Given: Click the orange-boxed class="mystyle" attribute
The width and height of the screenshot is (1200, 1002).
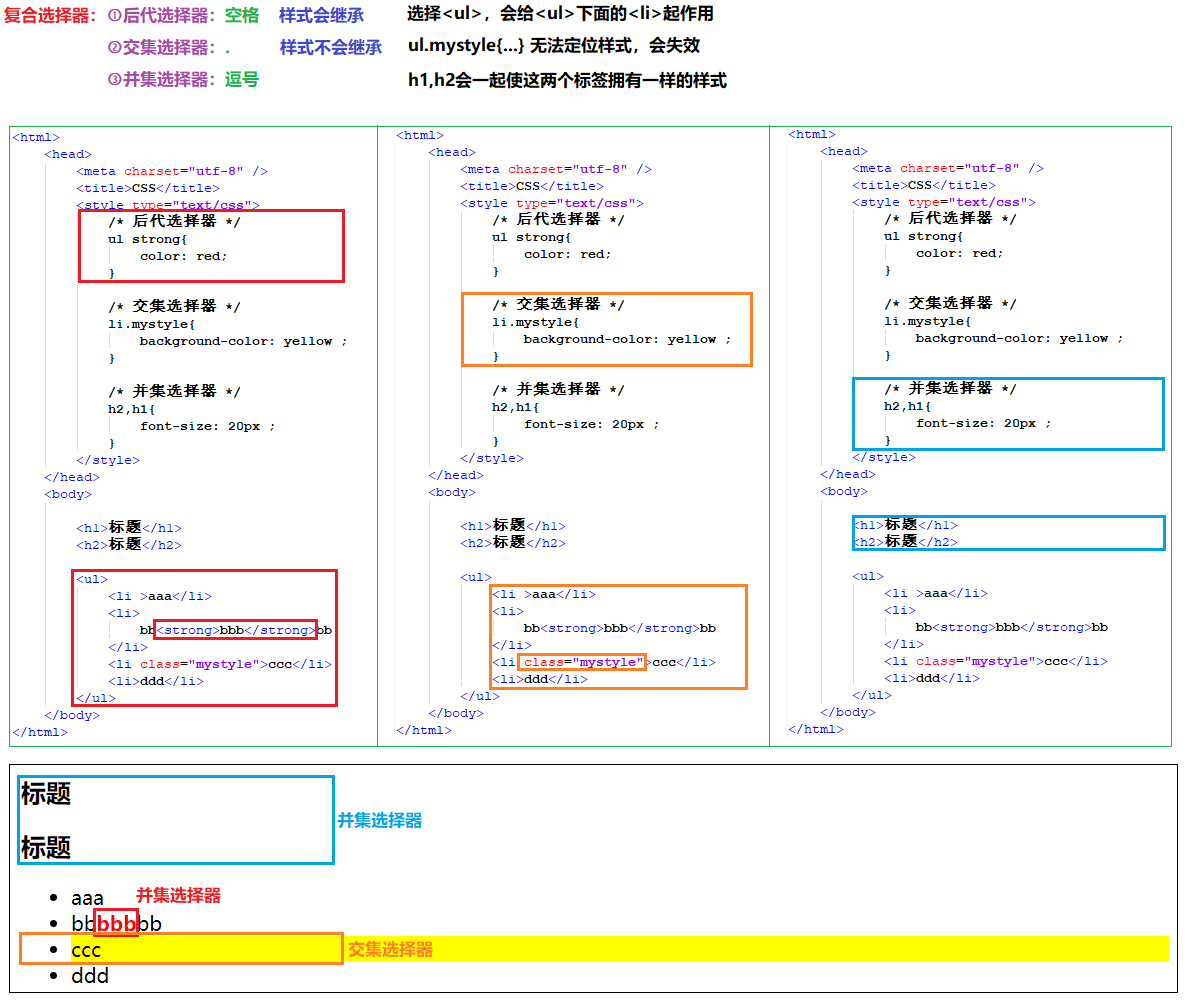Looking at the screenshot, I should pos(582,662).
